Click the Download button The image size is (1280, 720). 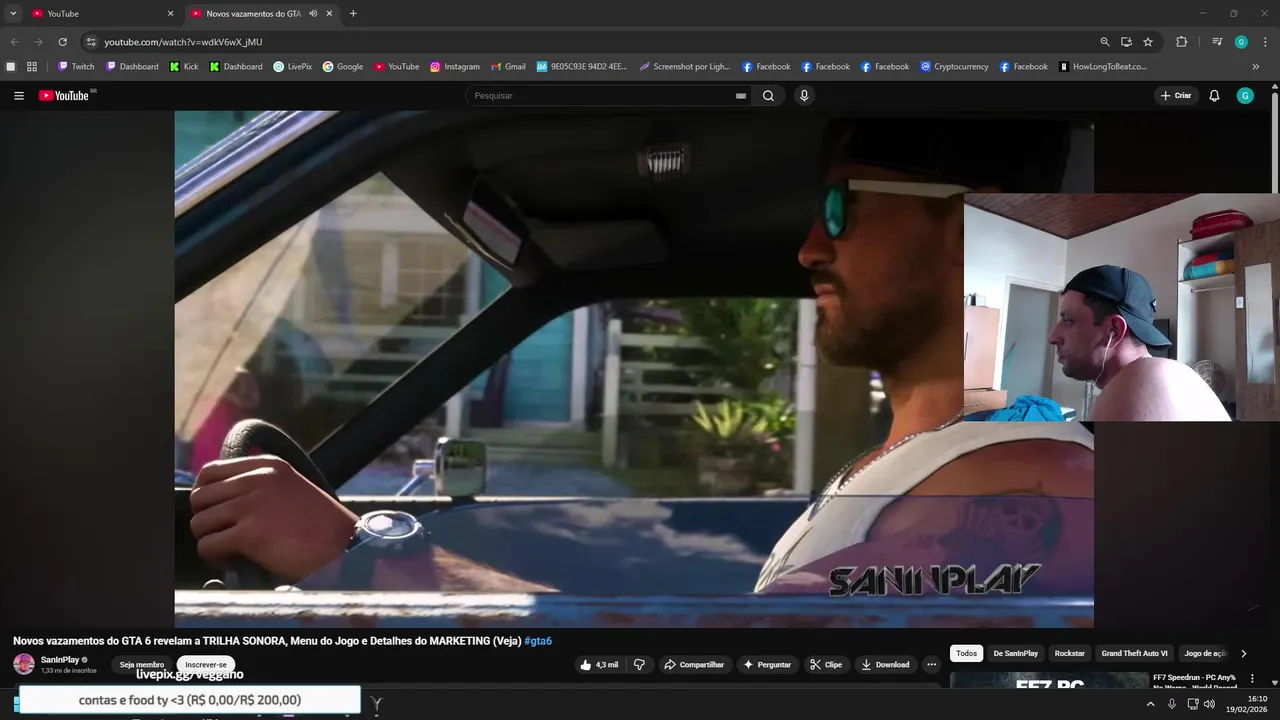[x=885, y=665]
